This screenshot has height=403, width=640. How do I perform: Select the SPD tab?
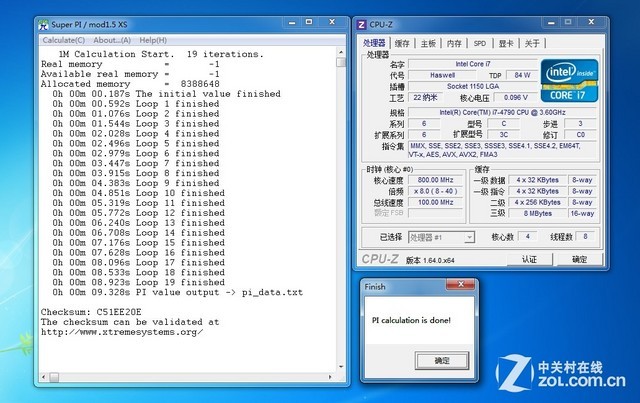[480, 43]
